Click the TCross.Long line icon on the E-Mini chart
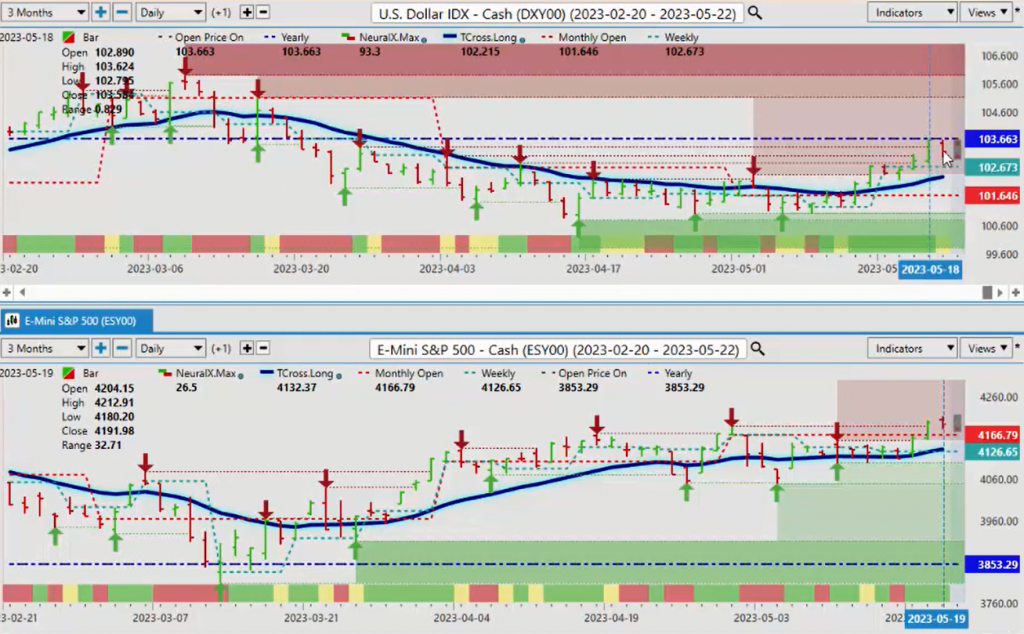Image resolution: width=1024 pixels, height=634 pixels. pyautogui.click(x=266, y=373)
